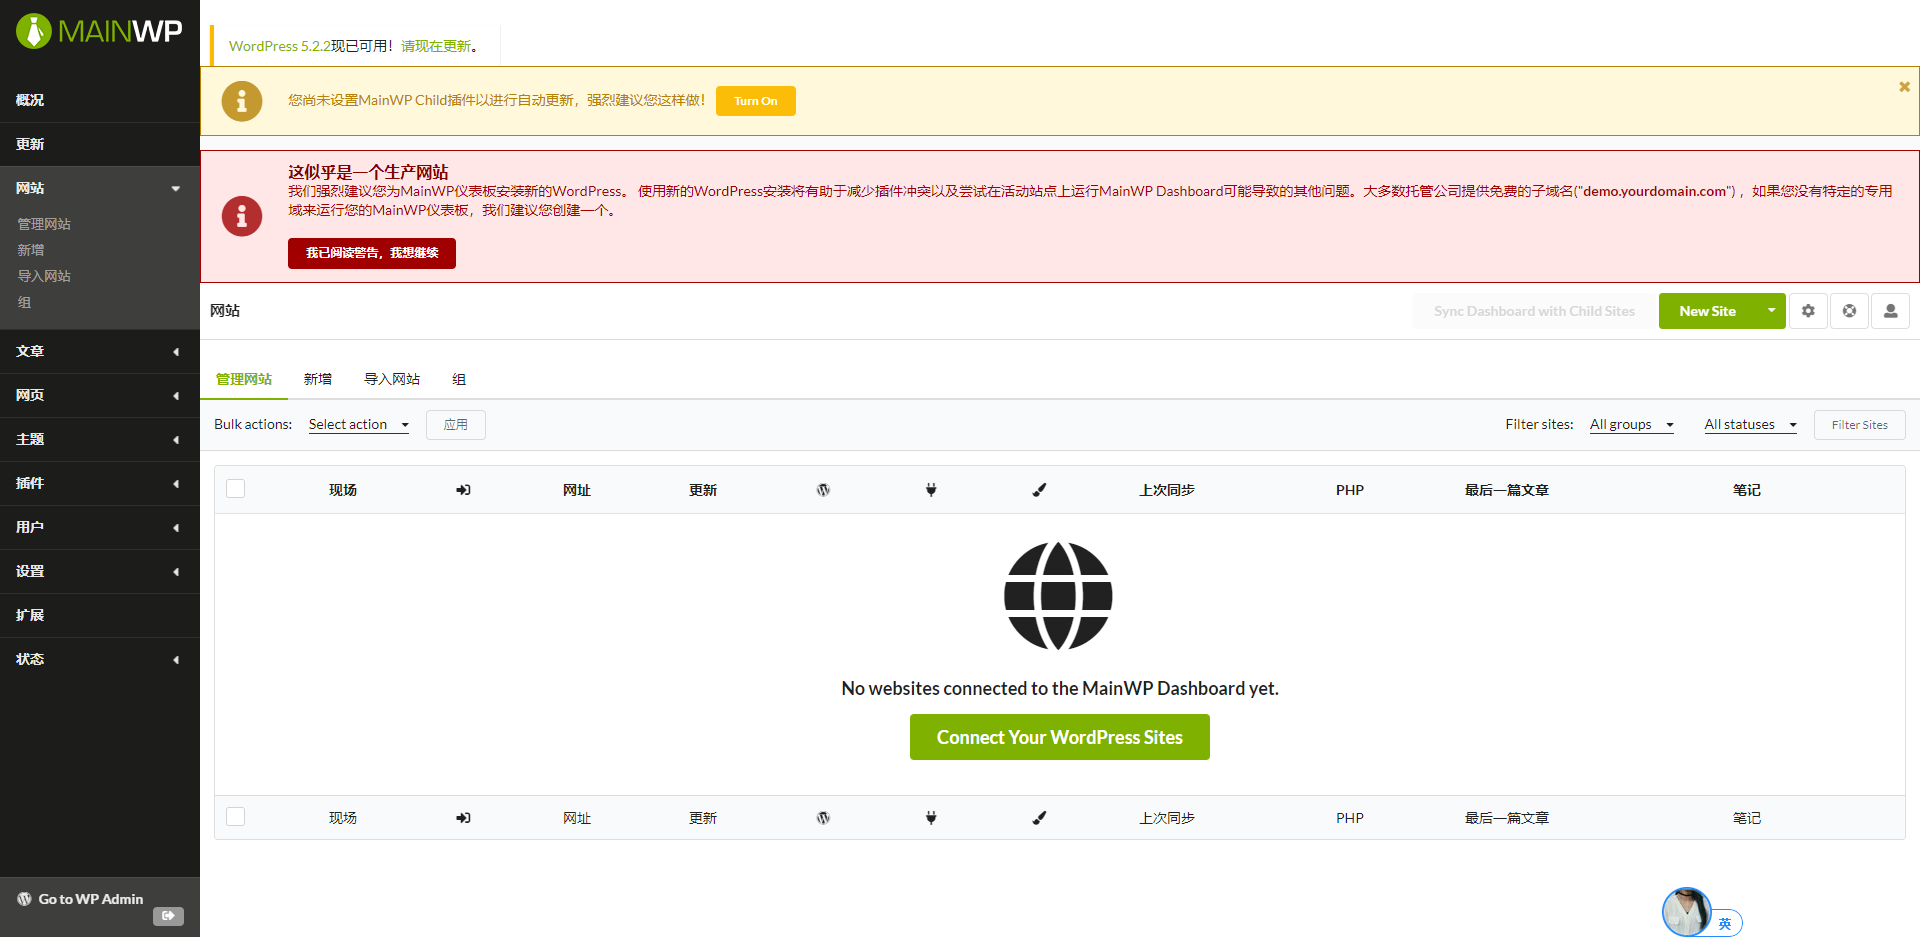Click the MainWP logo
Screen dimensions: 1920x937
99,31
